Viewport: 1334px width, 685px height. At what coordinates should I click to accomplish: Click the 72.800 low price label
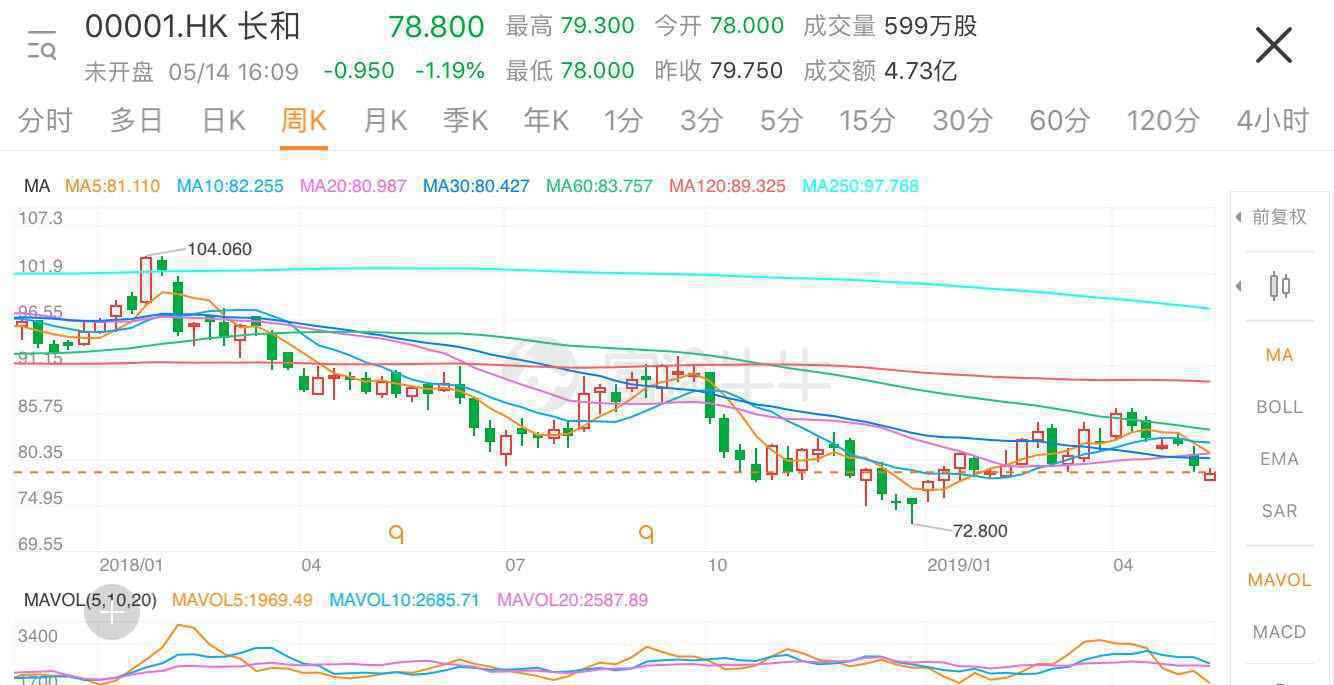tap(980, 531)
